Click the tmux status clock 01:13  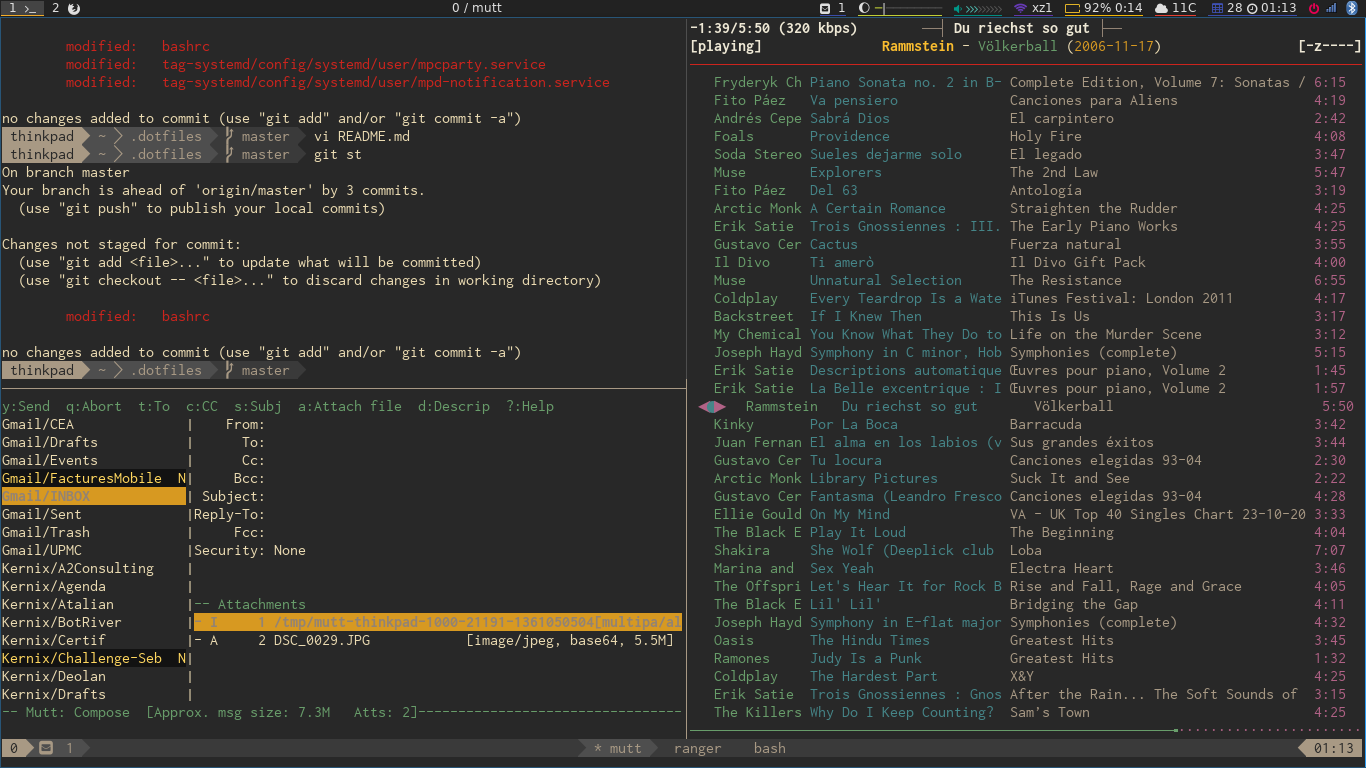point(1333,748)
